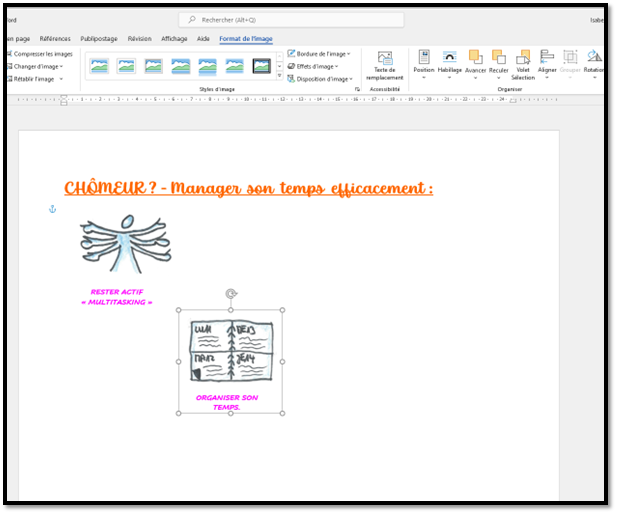Switch to Références tab
Screen dimensions: 617x514
pyautogui.click(x=55, y=39)
